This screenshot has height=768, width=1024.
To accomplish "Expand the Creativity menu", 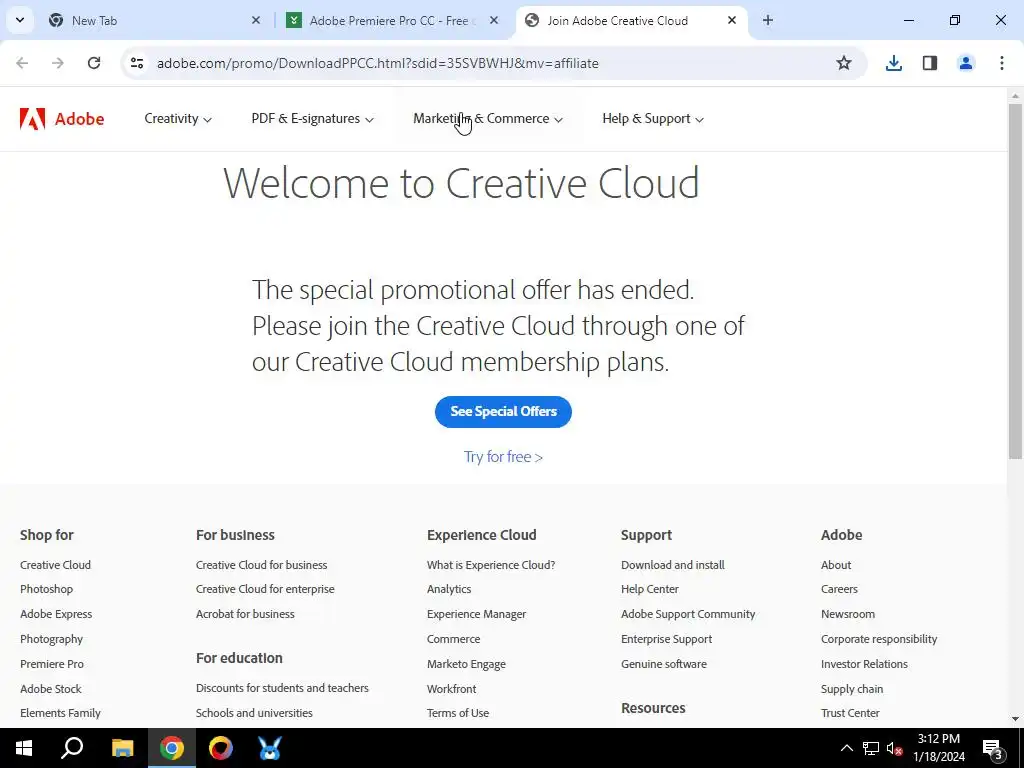I will 178,119.
